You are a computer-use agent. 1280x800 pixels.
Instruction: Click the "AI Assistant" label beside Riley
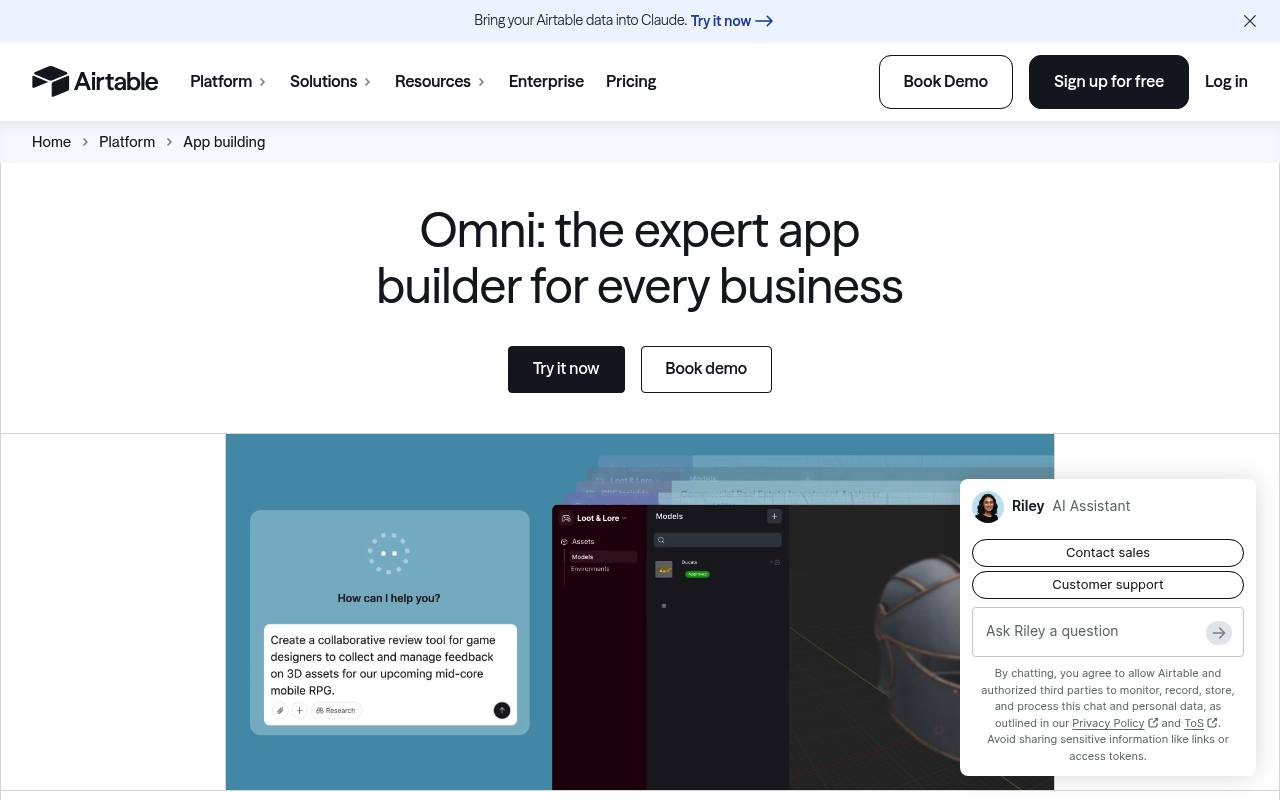1091,506
